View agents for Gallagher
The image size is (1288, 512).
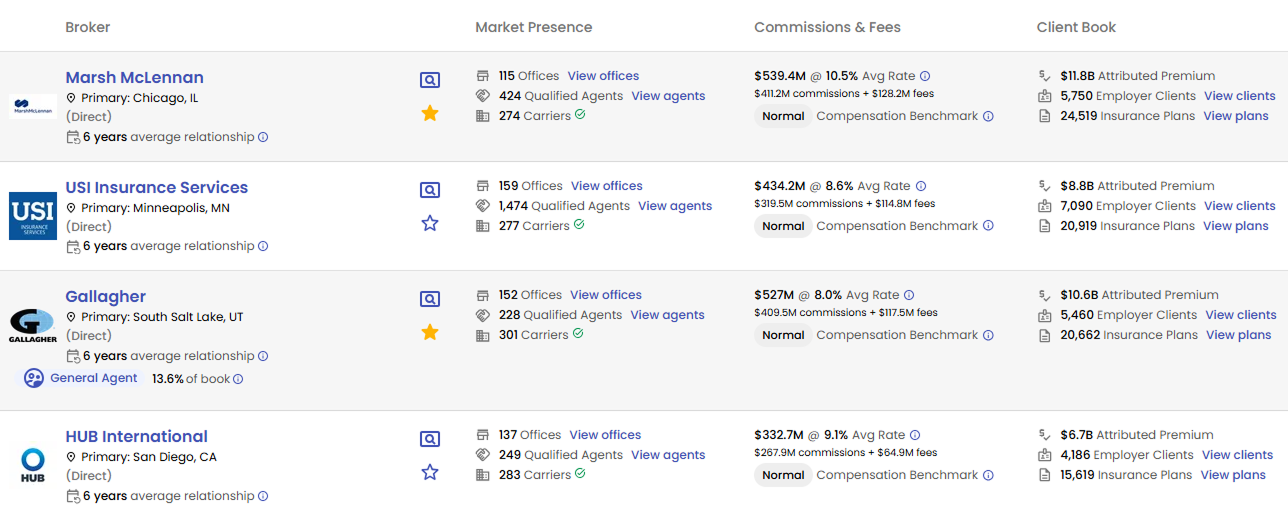(667, 315)
